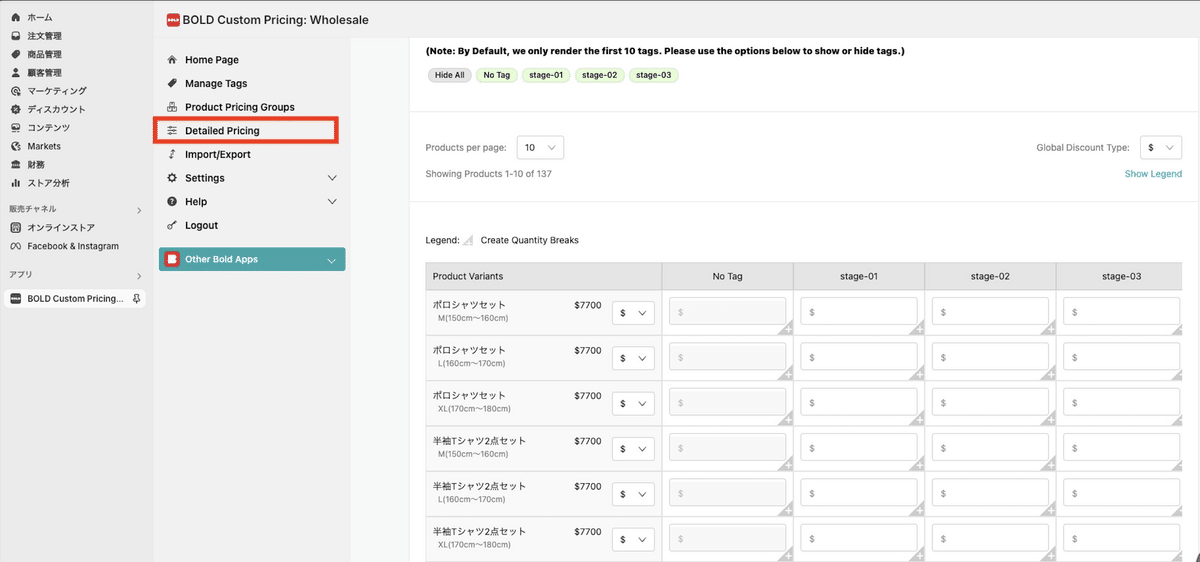Image resolution: width=1200 pixels, height=562 pixels.
Task: Click the Import/Export arrows icon
Action: 172,155
